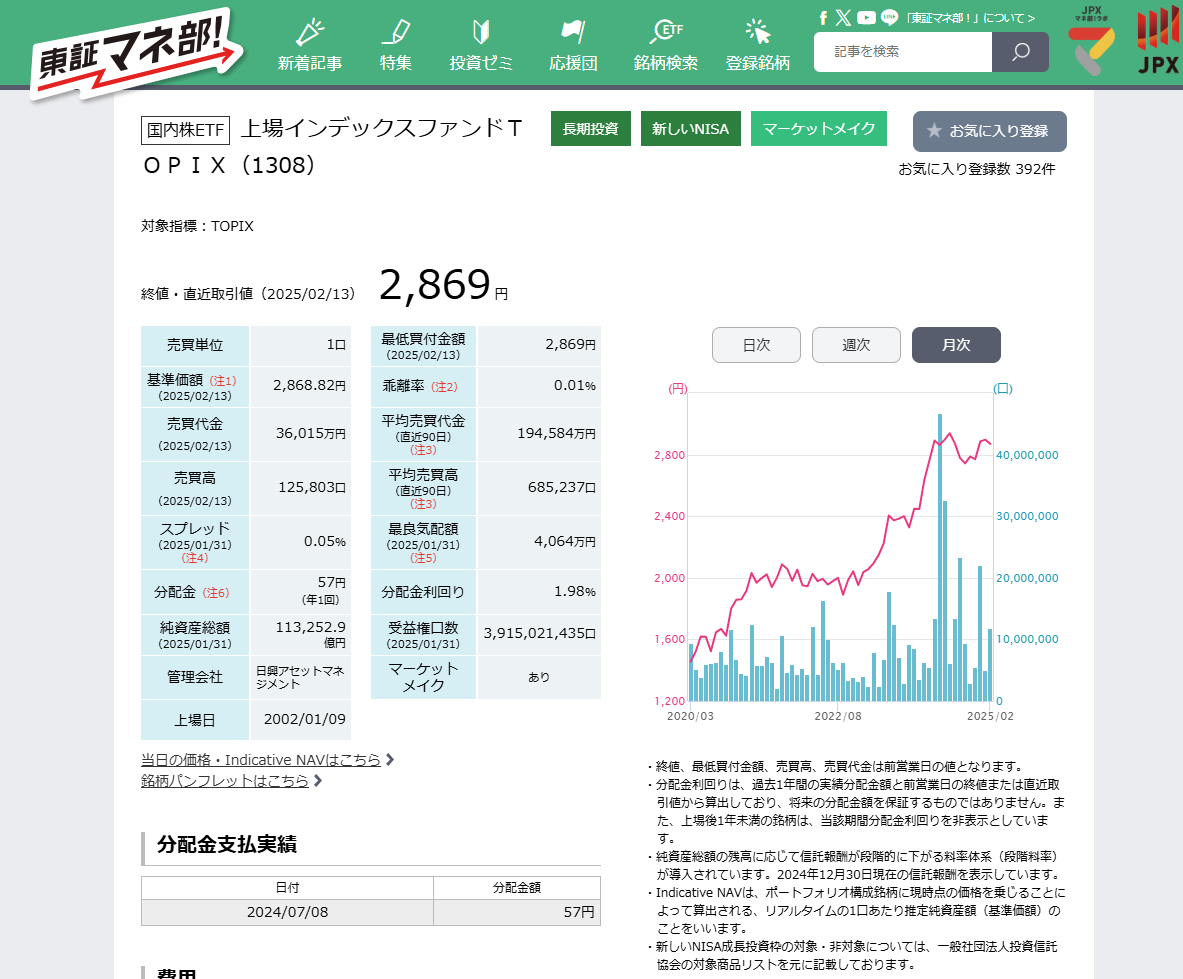The height and width of the screenshot is (979, 1183).
Task: Click the マーケットメイク tag button
Action: [819, 128]
